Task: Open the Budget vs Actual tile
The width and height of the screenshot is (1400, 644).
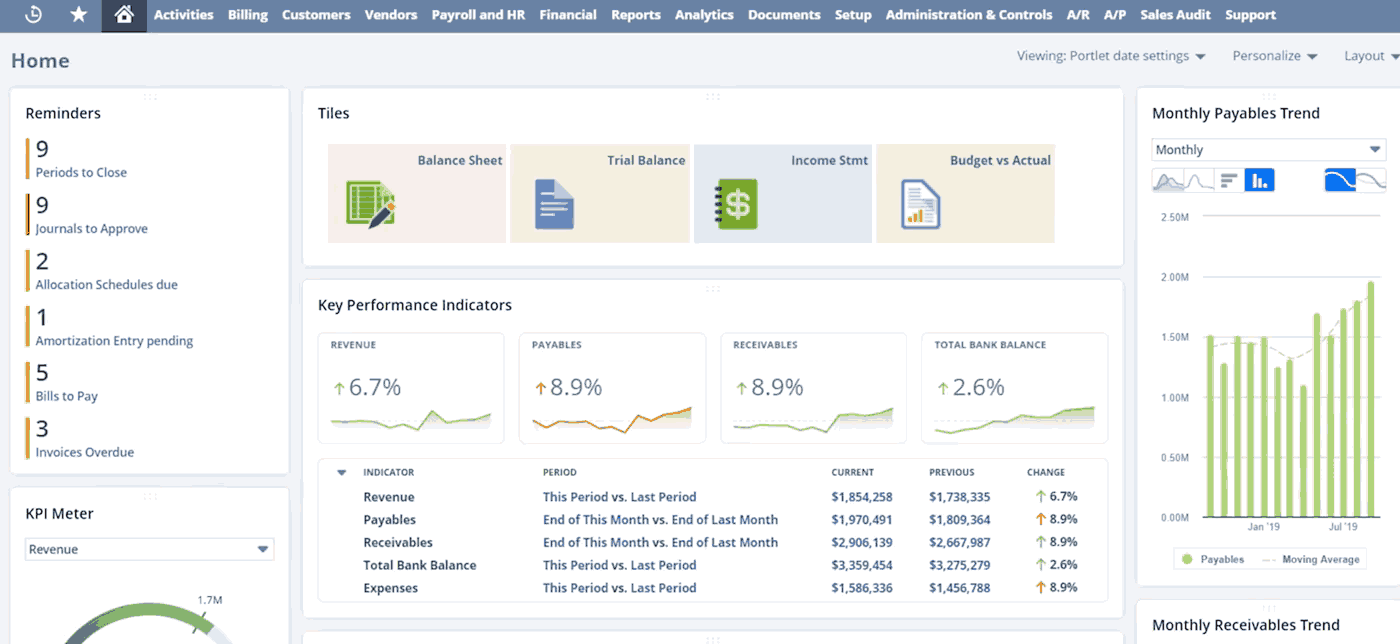Action: tap(964, 193)
